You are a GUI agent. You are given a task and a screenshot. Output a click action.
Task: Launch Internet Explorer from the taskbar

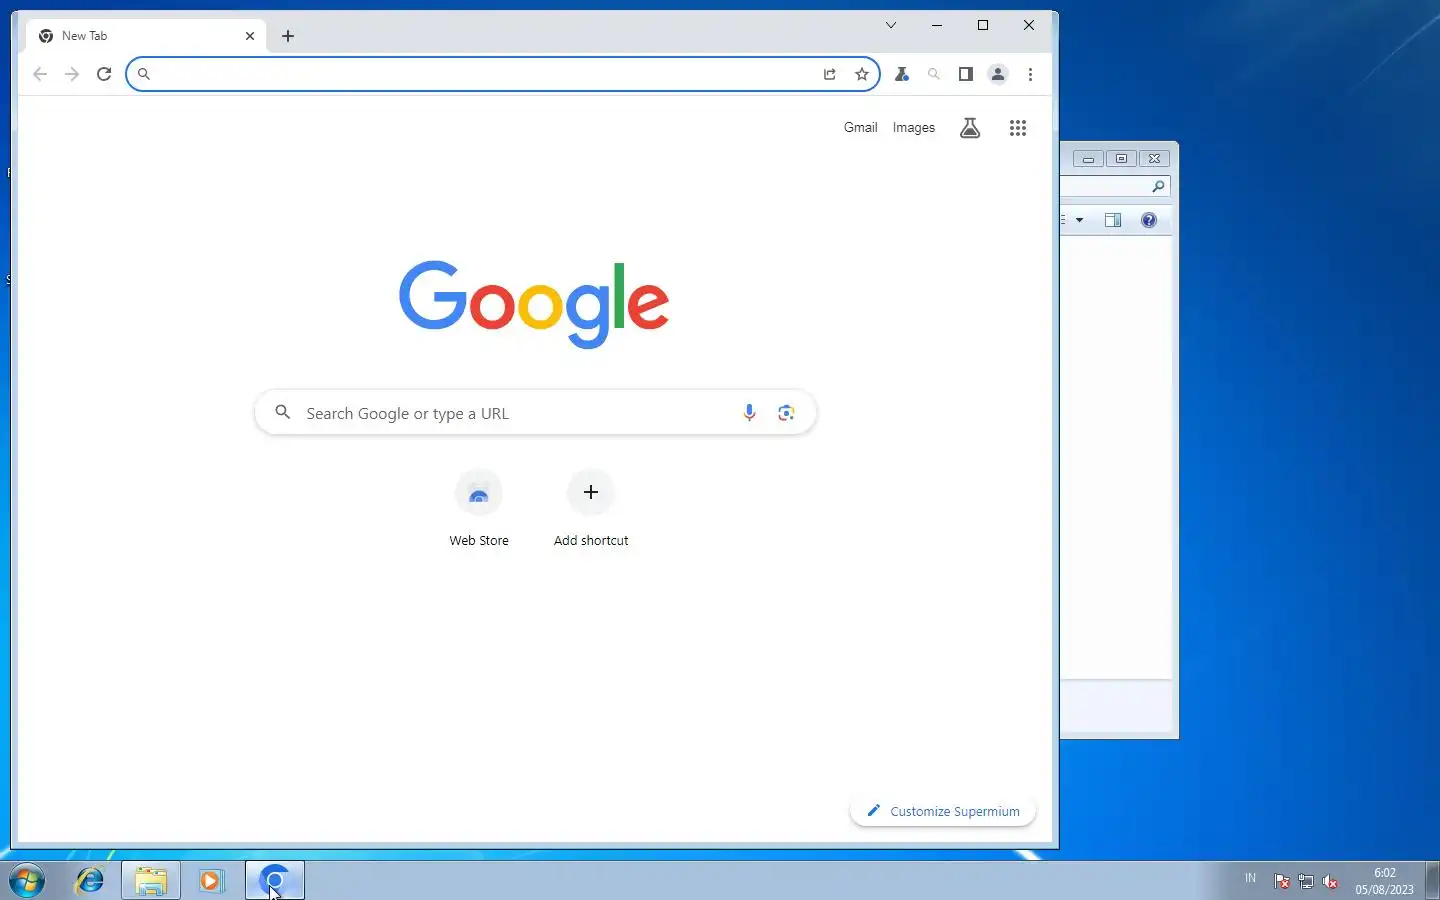pos(90,881)
